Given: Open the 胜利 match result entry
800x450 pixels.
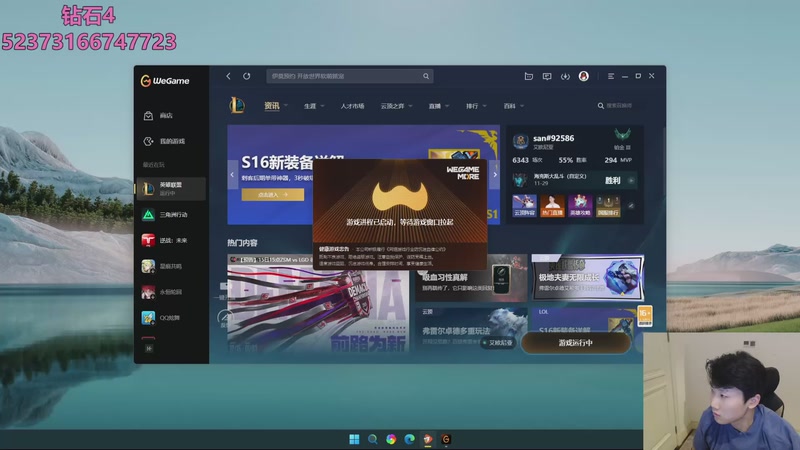Looking at the screenshot, I should [x=574, y=180].
